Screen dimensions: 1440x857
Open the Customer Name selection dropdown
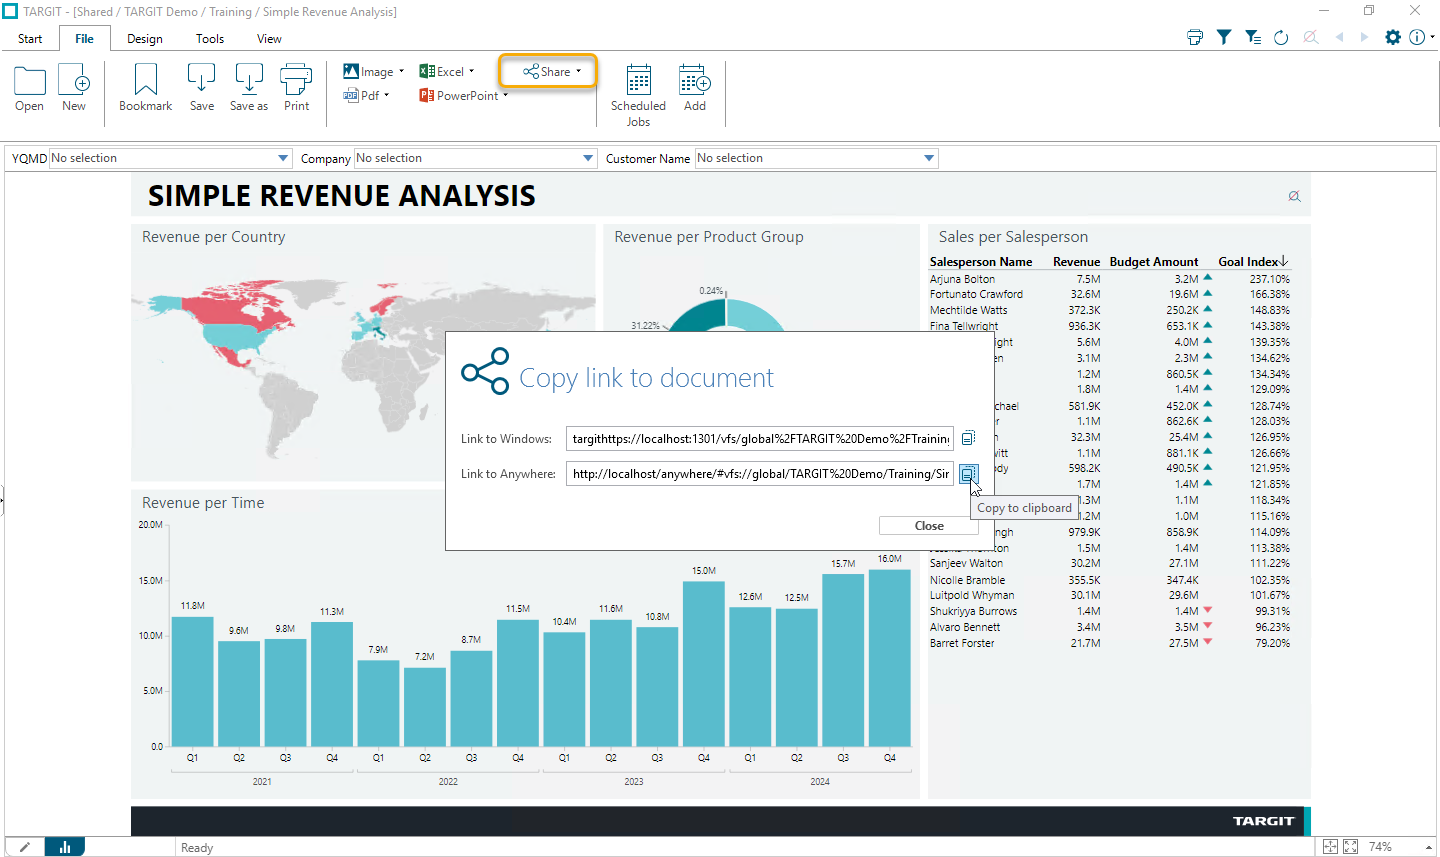pos(929,158)
